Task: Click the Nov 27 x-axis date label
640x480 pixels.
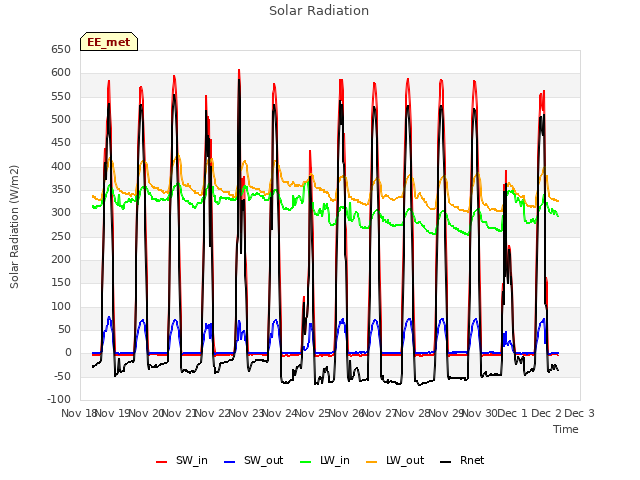Action: (380, 413)
